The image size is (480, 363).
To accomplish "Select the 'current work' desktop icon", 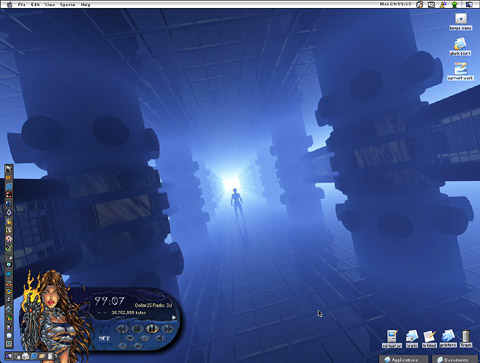I will 460,71.
